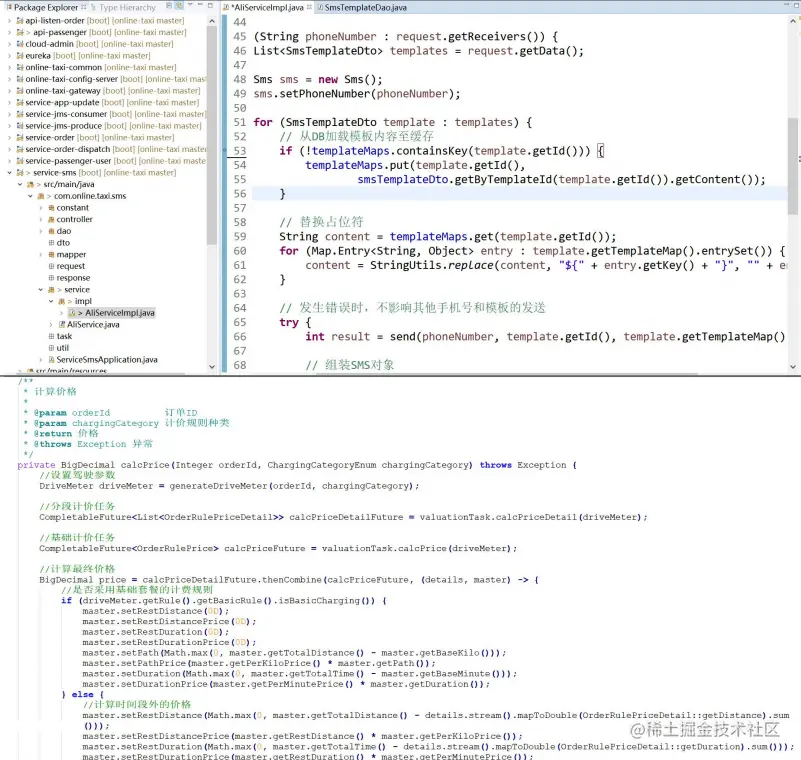Click the service-sms project icon
Image resolution: width=801 pixels, height=760 pixels.
click(20, 173)
